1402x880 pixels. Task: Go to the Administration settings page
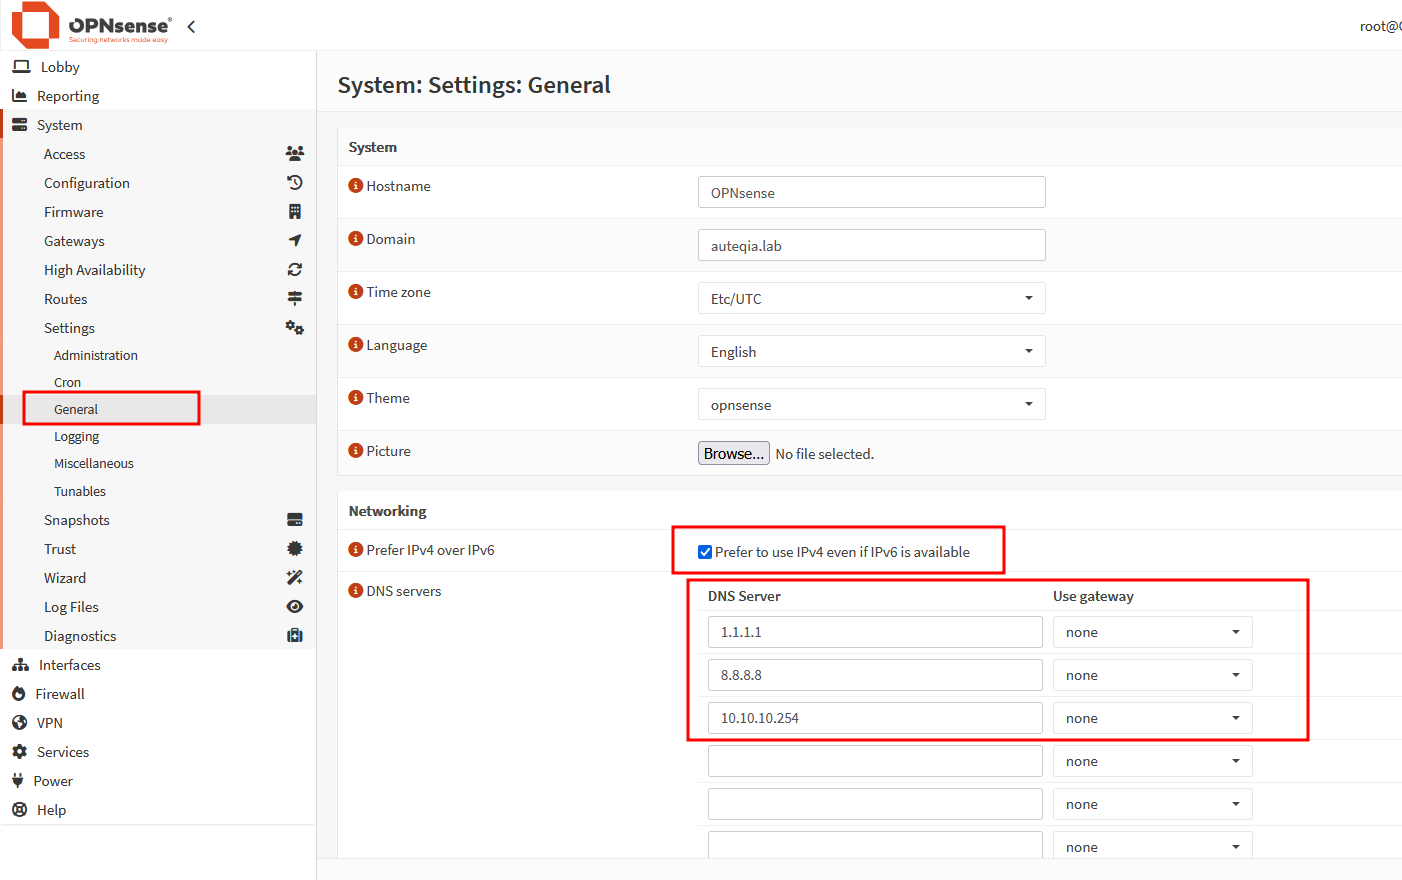pos(96,355)
